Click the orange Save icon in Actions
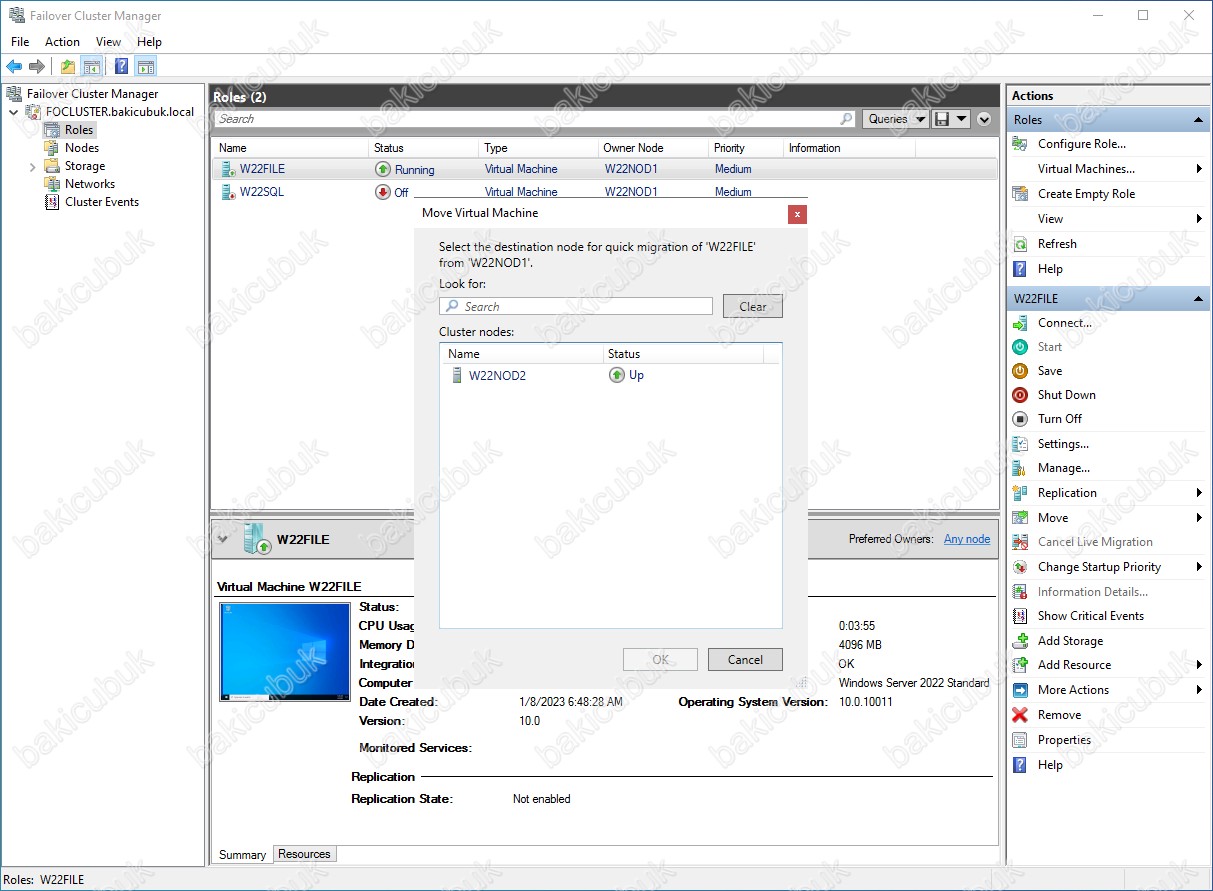This screenshot has width=1213, height=891. 1020,371
